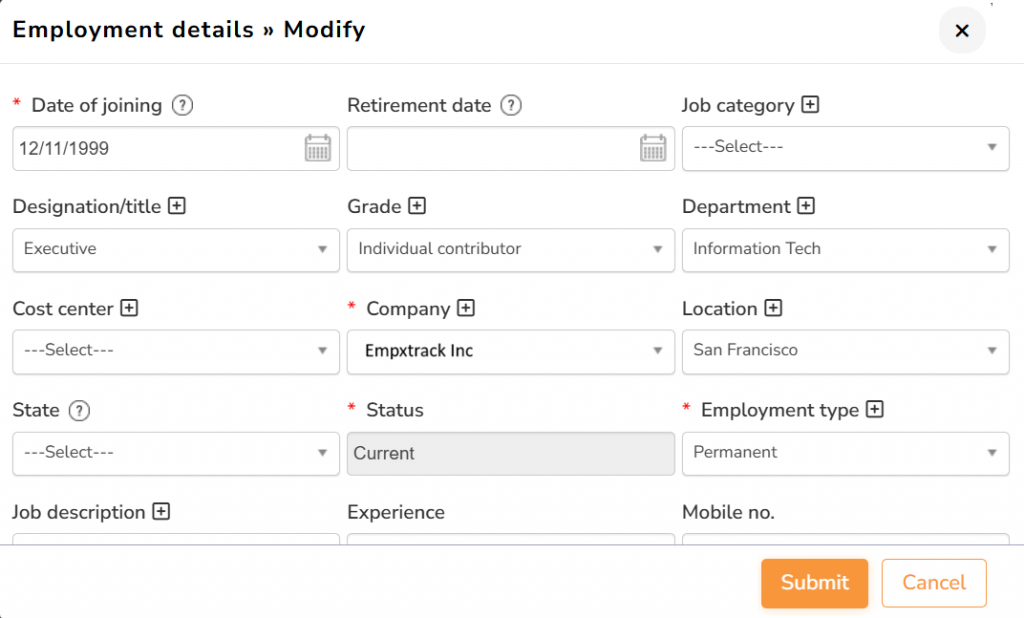Screen dimensions: 1024x618
Task: Click the Cancel button
Action: click(x=934, y=583)
